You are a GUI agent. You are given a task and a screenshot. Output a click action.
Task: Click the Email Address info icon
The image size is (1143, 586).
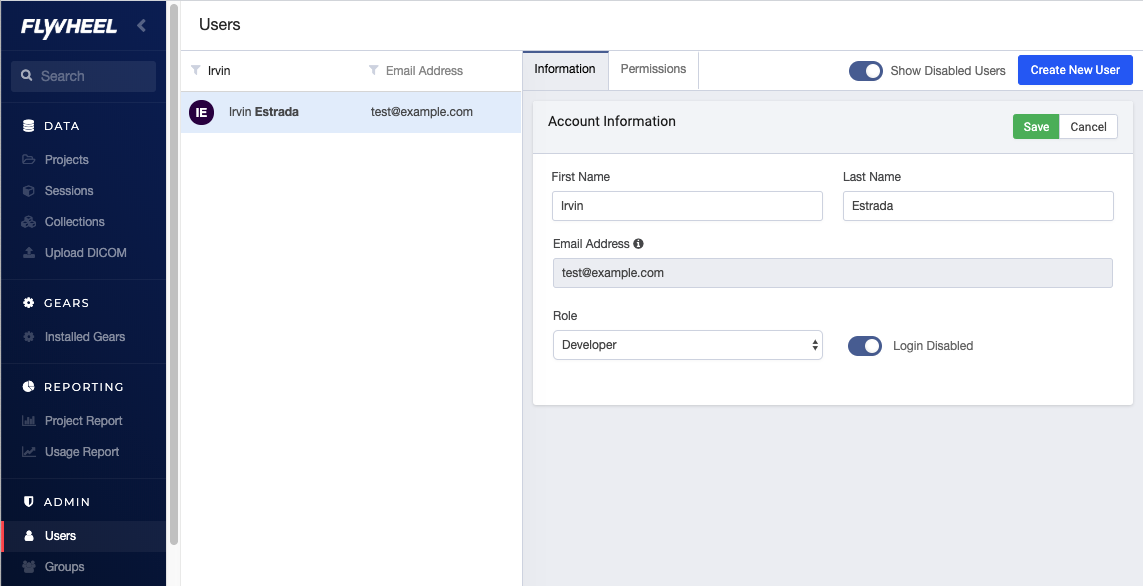pyautogui.click(x=638, y=243)
